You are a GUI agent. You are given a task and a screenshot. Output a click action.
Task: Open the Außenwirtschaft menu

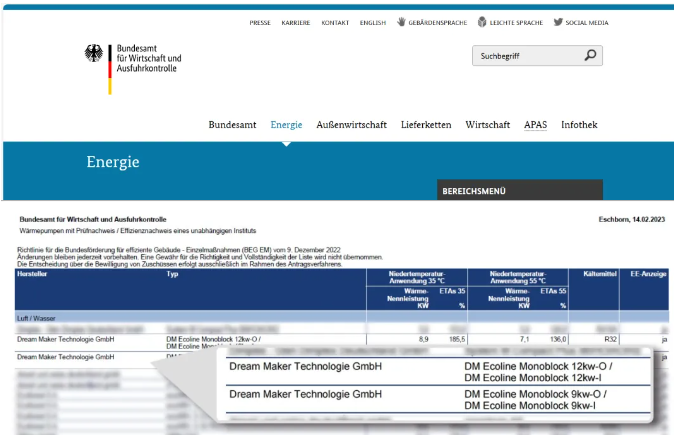(351, 125)
